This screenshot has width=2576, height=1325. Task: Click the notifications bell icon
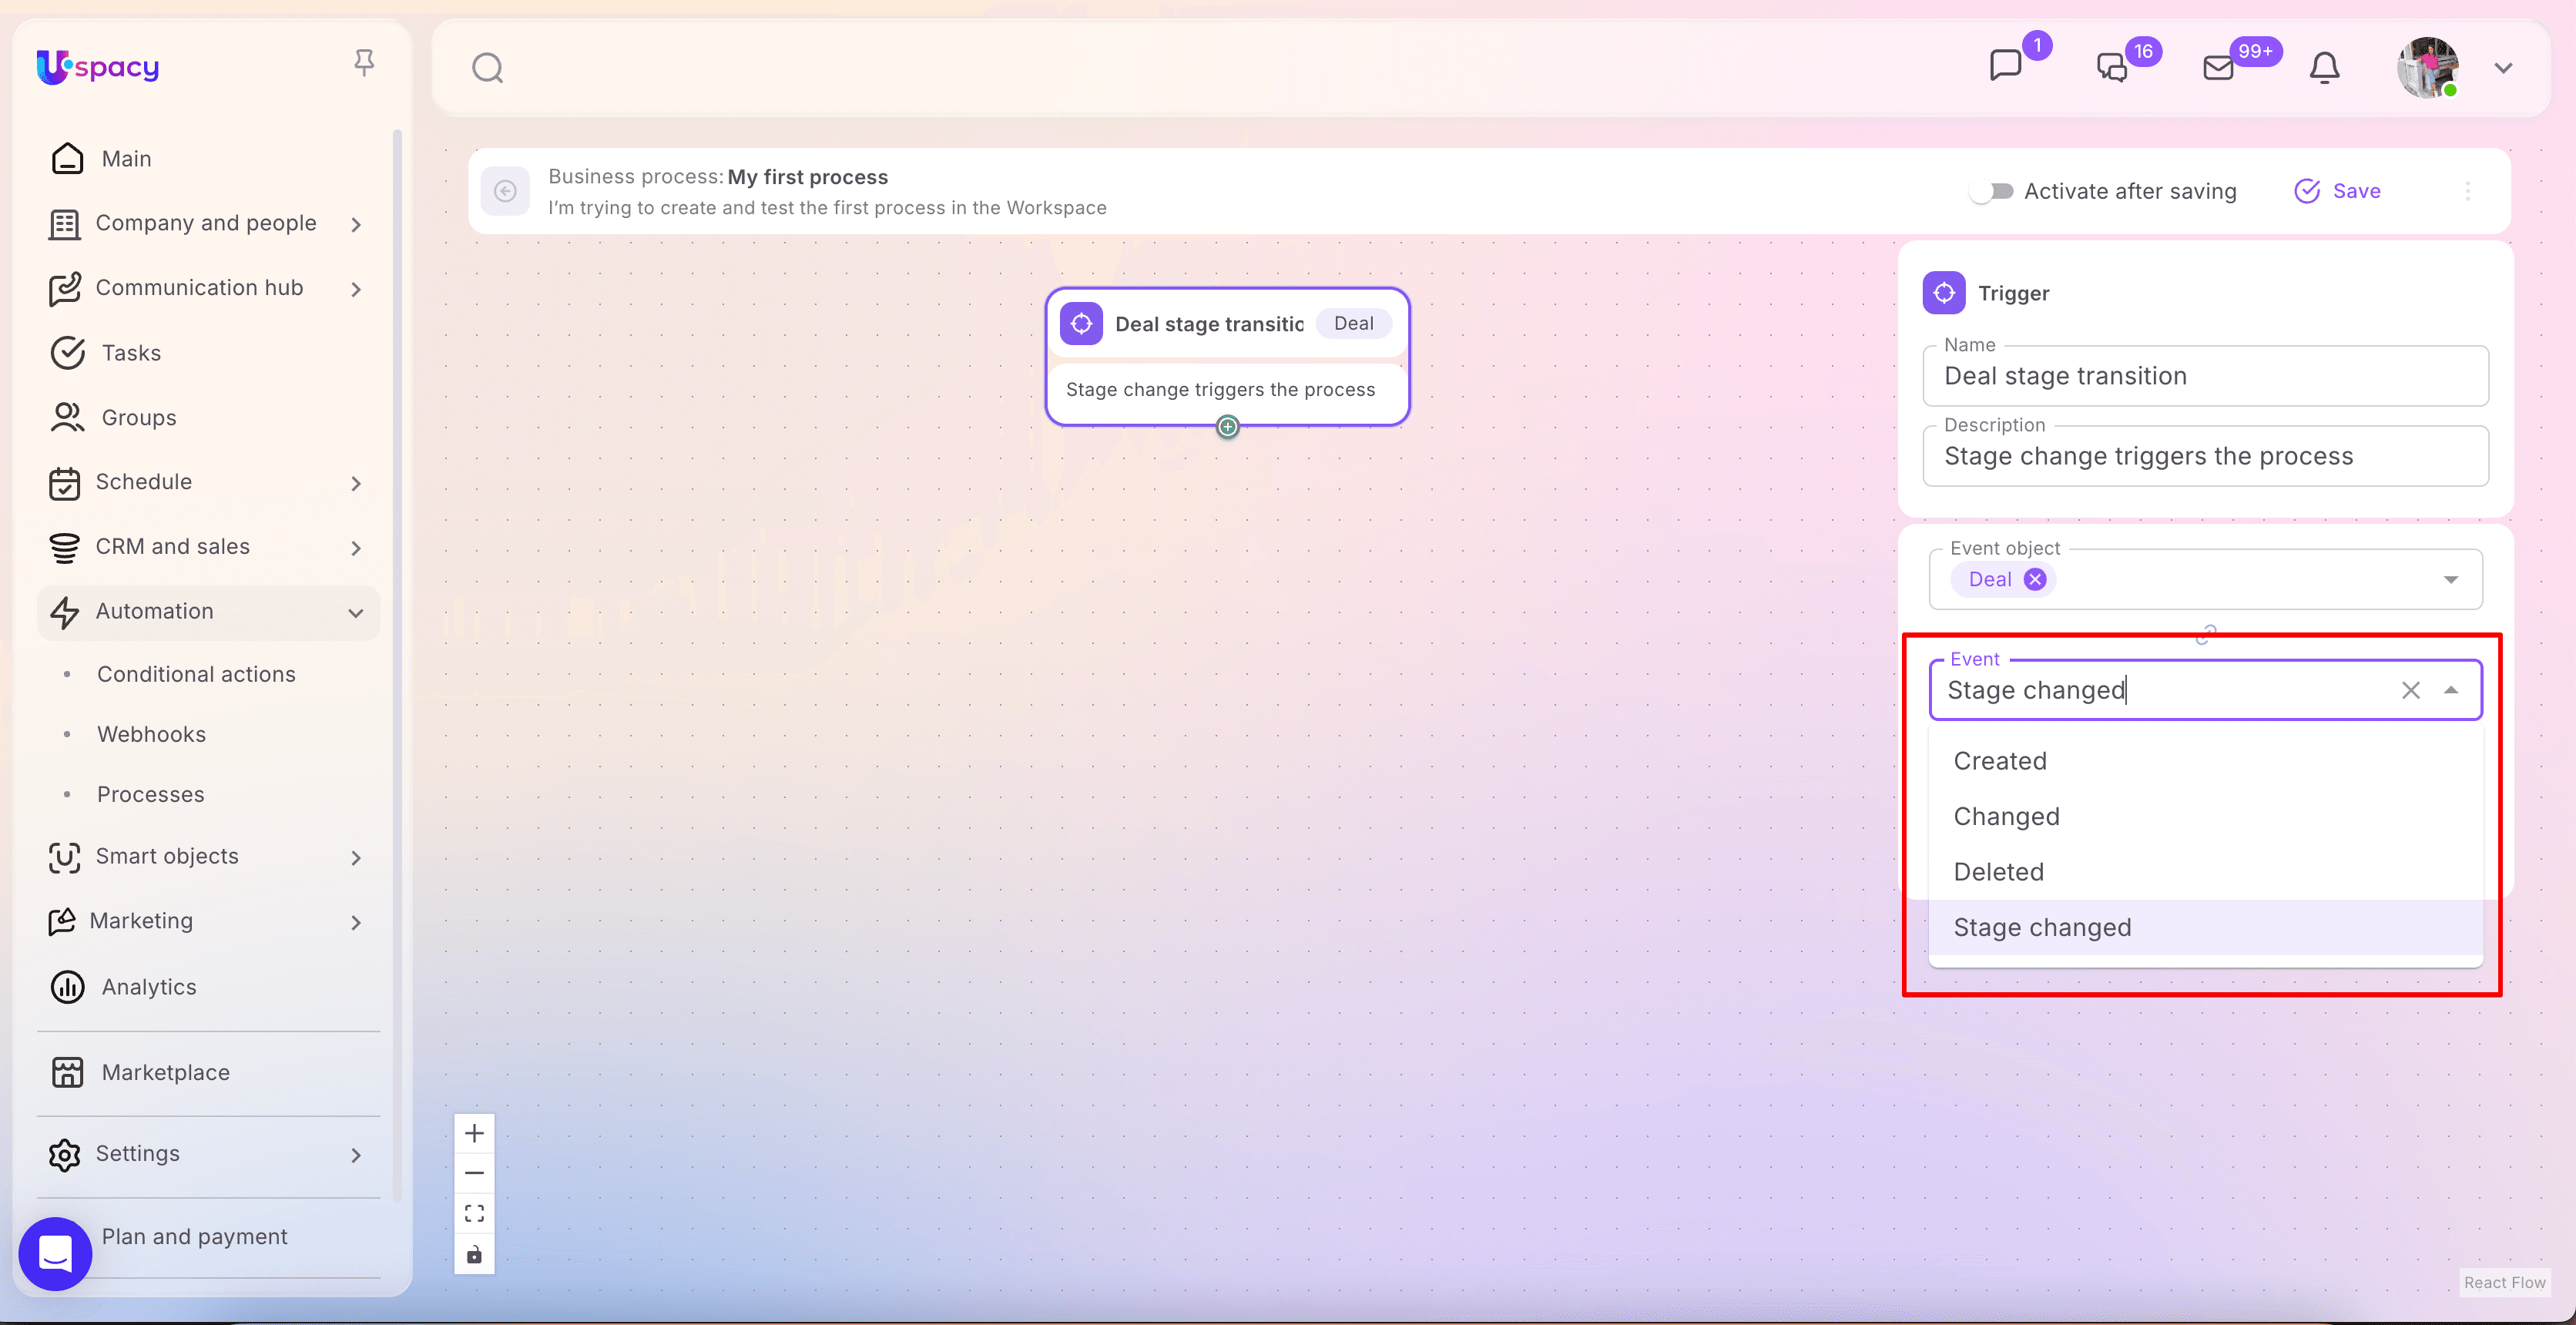2324,68
